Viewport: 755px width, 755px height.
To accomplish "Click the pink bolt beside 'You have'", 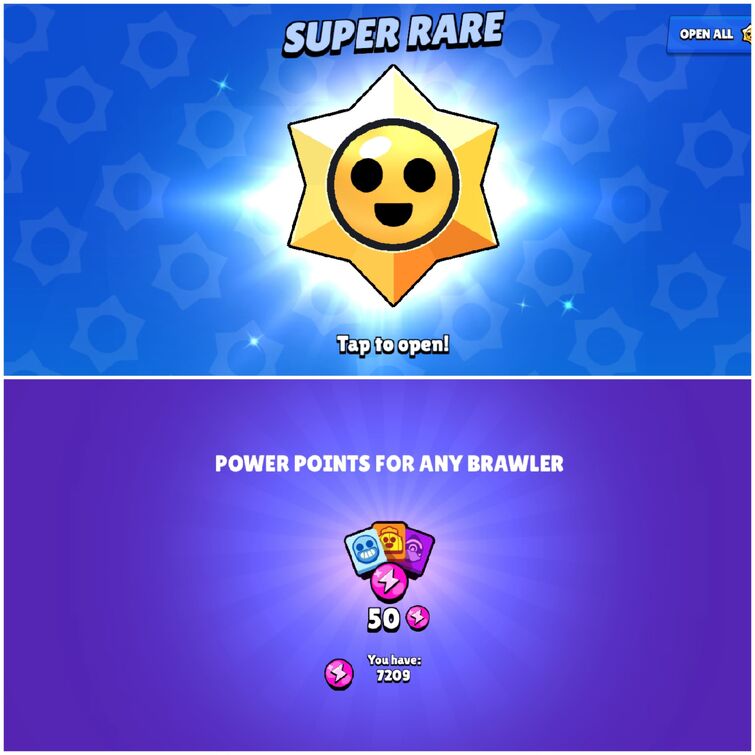I will coord(339,674).
